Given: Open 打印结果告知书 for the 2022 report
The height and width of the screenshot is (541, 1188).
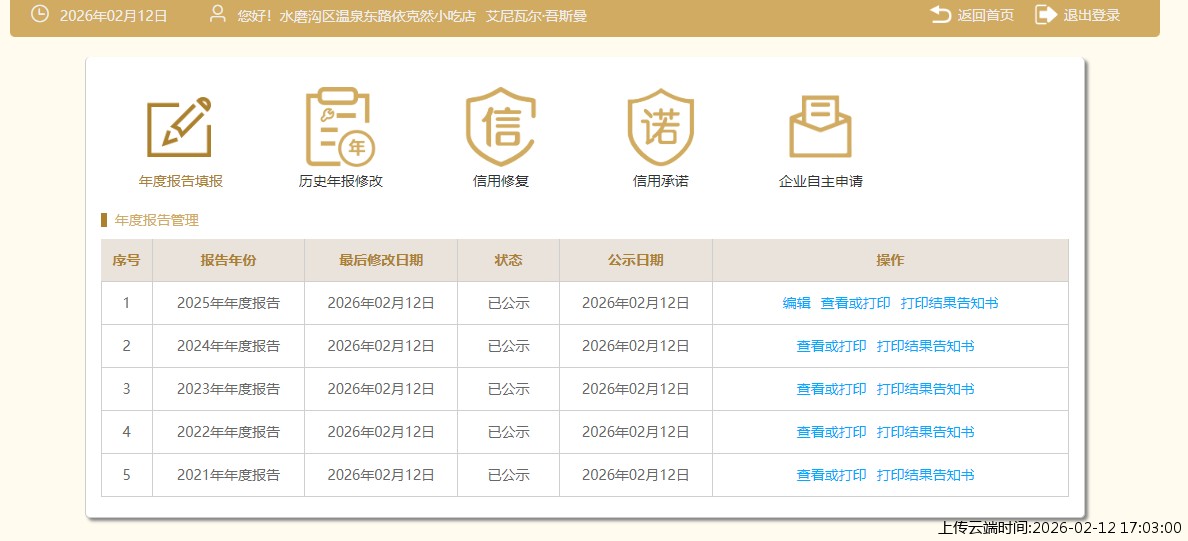Looking at the screenshot, I should [925, 432].
